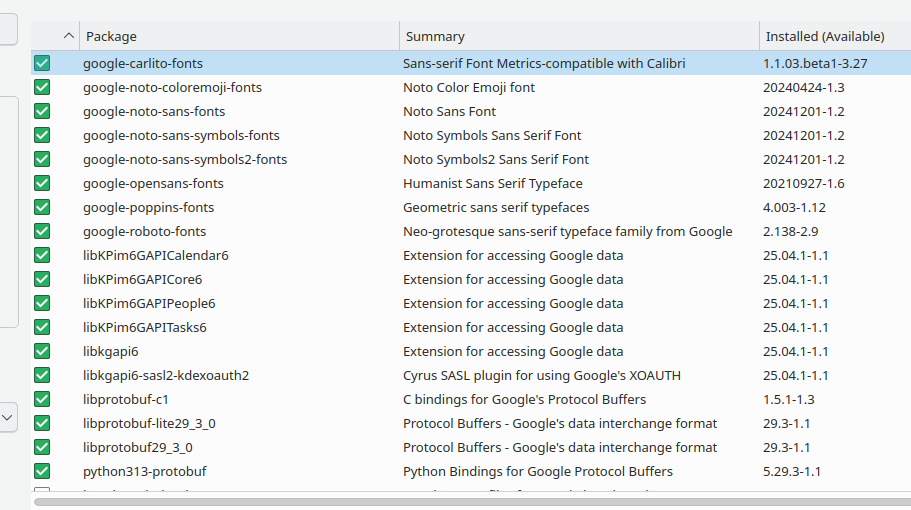Toggle the libKPim6GAPIPeople6 checkbox
The width and height of the screenshot is (911, 510).
tap(42, 303)
